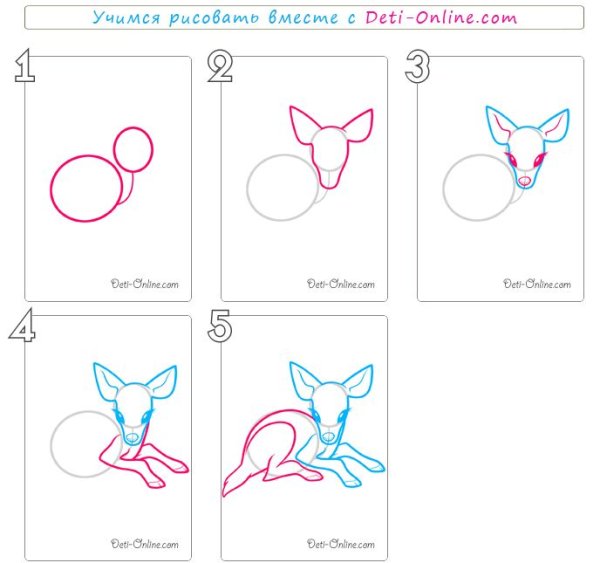Select the step 2 drawing panel

(x=304, y=179)
